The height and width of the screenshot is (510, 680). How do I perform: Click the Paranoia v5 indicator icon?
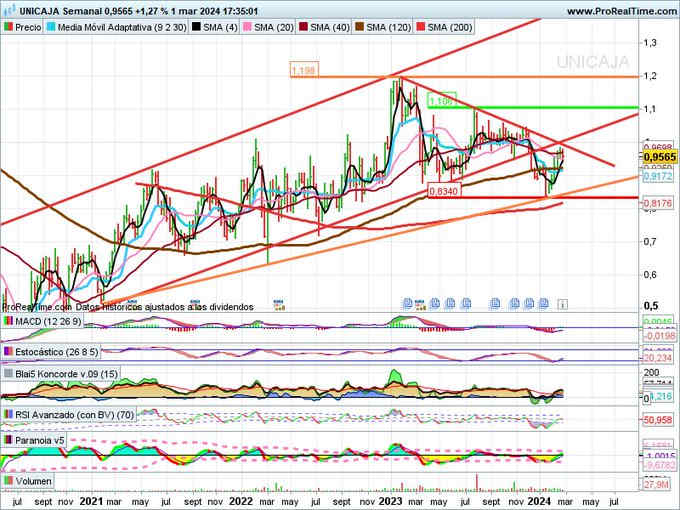8,440
